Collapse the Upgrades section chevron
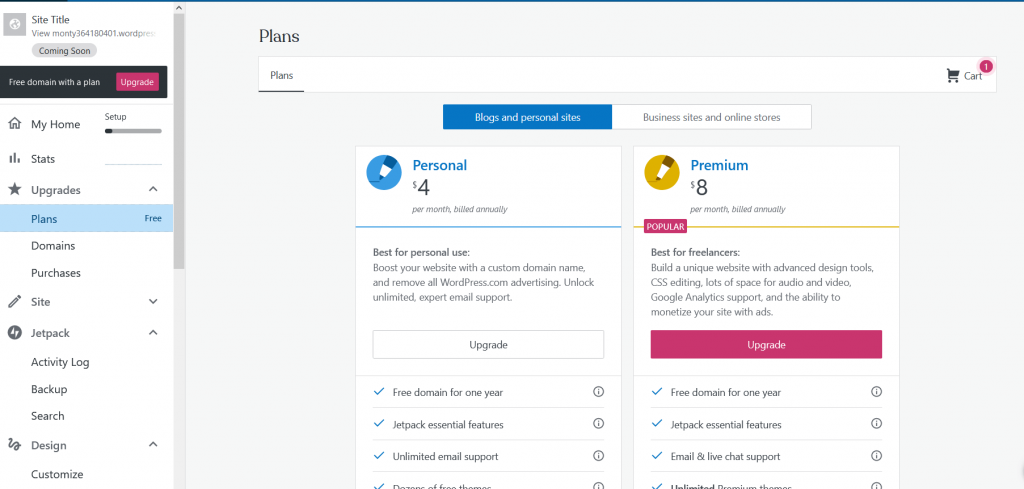 (153, 189)
